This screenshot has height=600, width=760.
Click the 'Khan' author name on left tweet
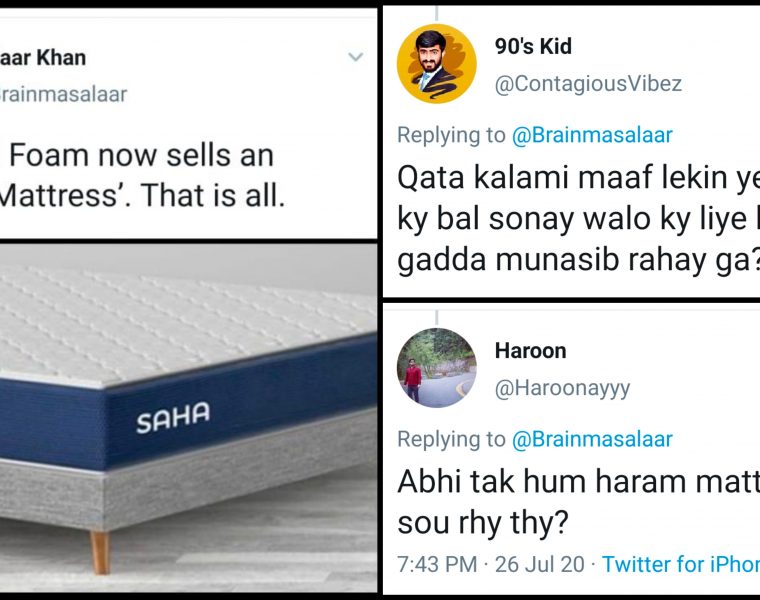(x=47, y=57)
